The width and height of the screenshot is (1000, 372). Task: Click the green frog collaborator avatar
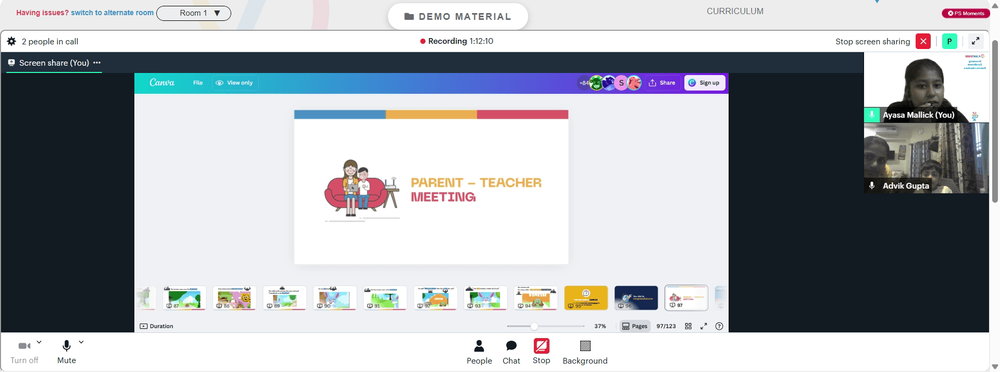point(596,83)
